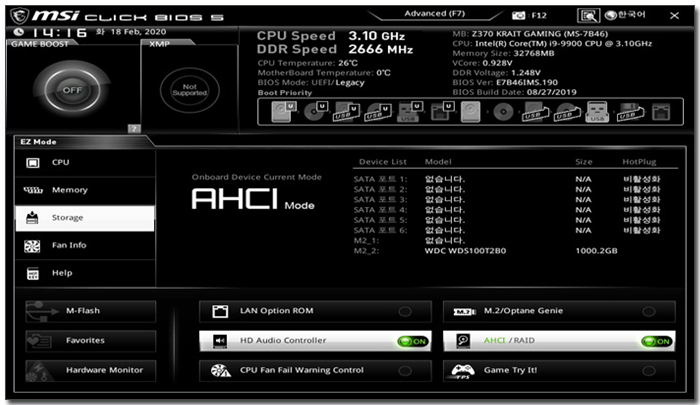Select the Storage section

coord(85,218)
